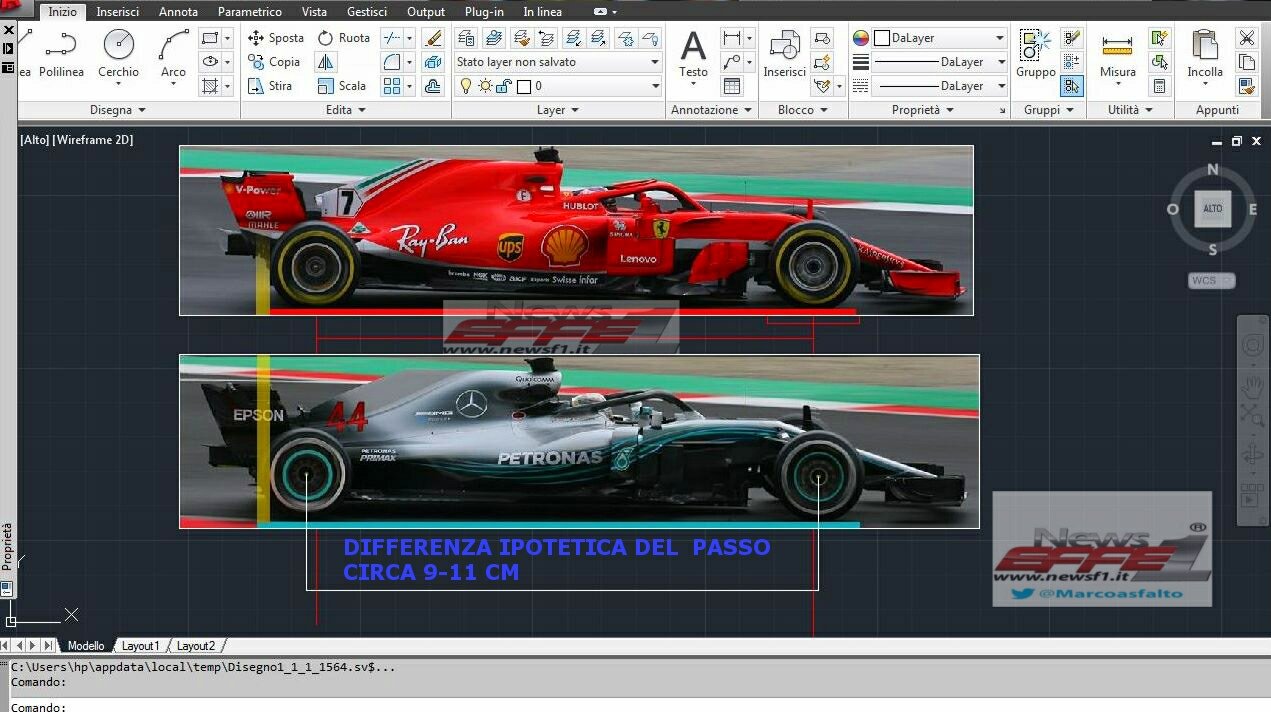Viewport: 1271px width, 712px height.
Task: Click the DaLayer white color box
Action: [x=881, y=38]
